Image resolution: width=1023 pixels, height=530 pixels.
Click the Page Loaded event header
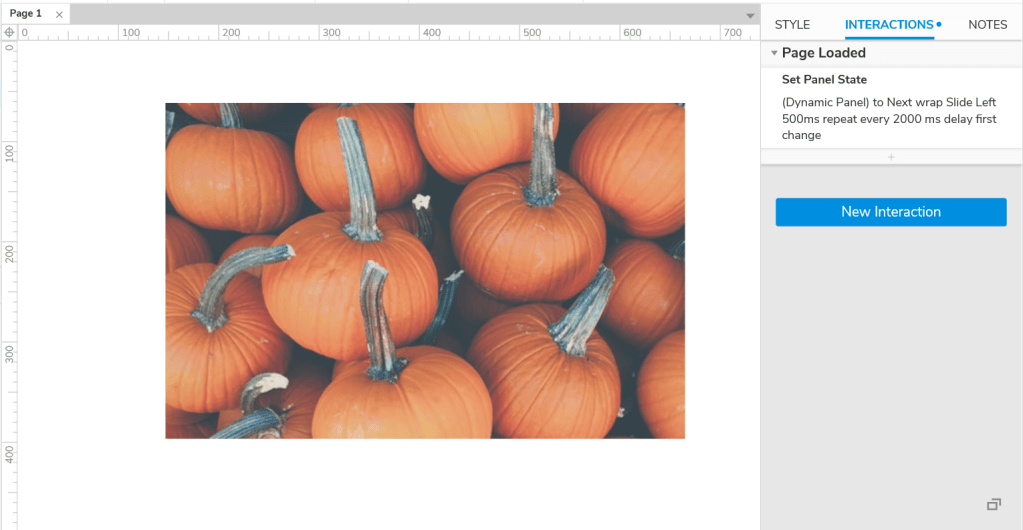tap(824, 53)
